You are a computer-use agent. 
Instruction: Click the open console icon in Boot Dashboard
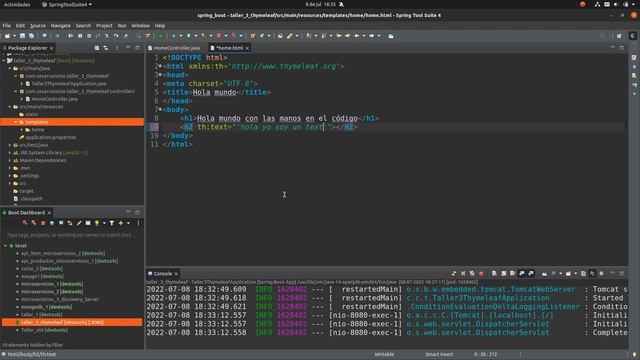click(x=61, y=223)
